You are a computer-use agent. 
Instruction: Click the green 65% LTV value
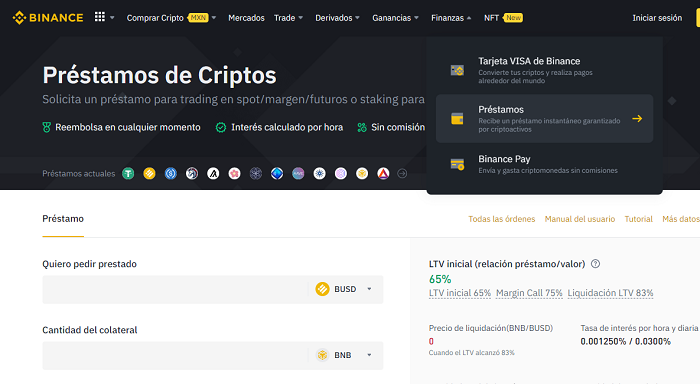point(440,279)
